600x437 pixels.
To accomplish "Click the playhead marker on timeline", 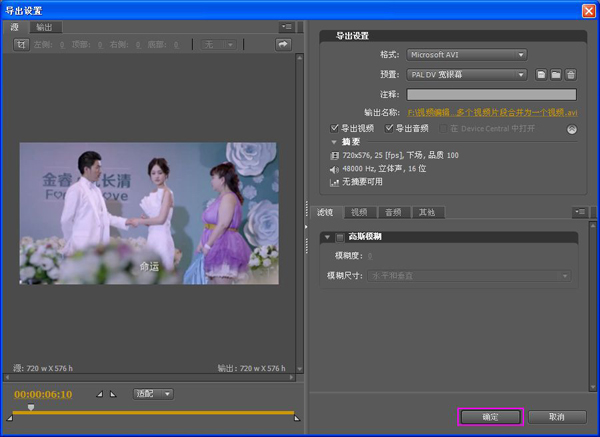I will [31, 407].
